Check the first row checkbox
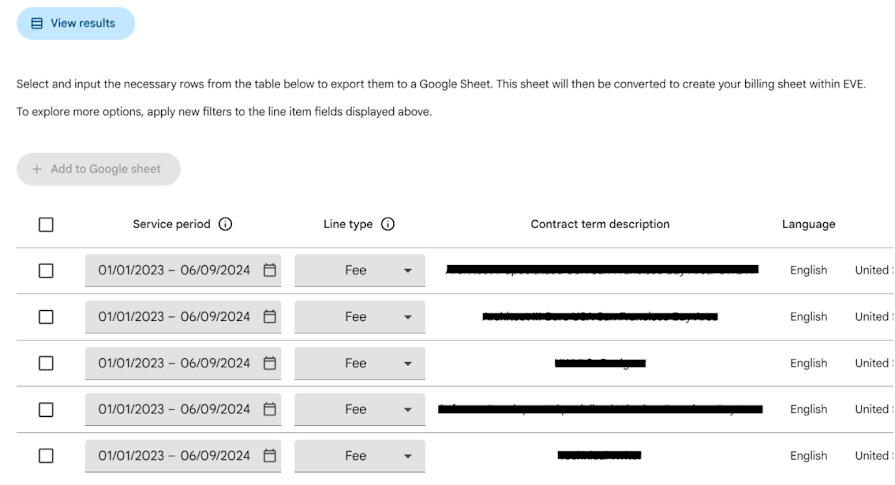The height and width of the screenshot is (485, 895). pos(46,270)
